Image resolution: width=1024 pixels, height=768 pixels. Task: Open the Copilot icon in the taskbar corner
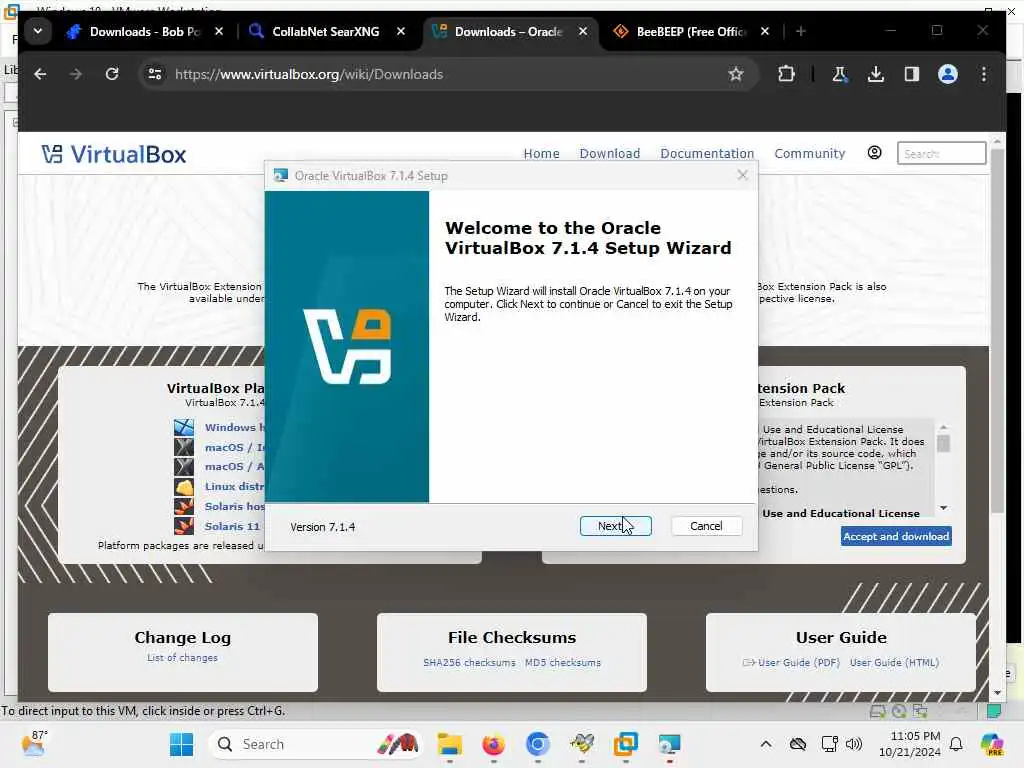click(991, 744)
